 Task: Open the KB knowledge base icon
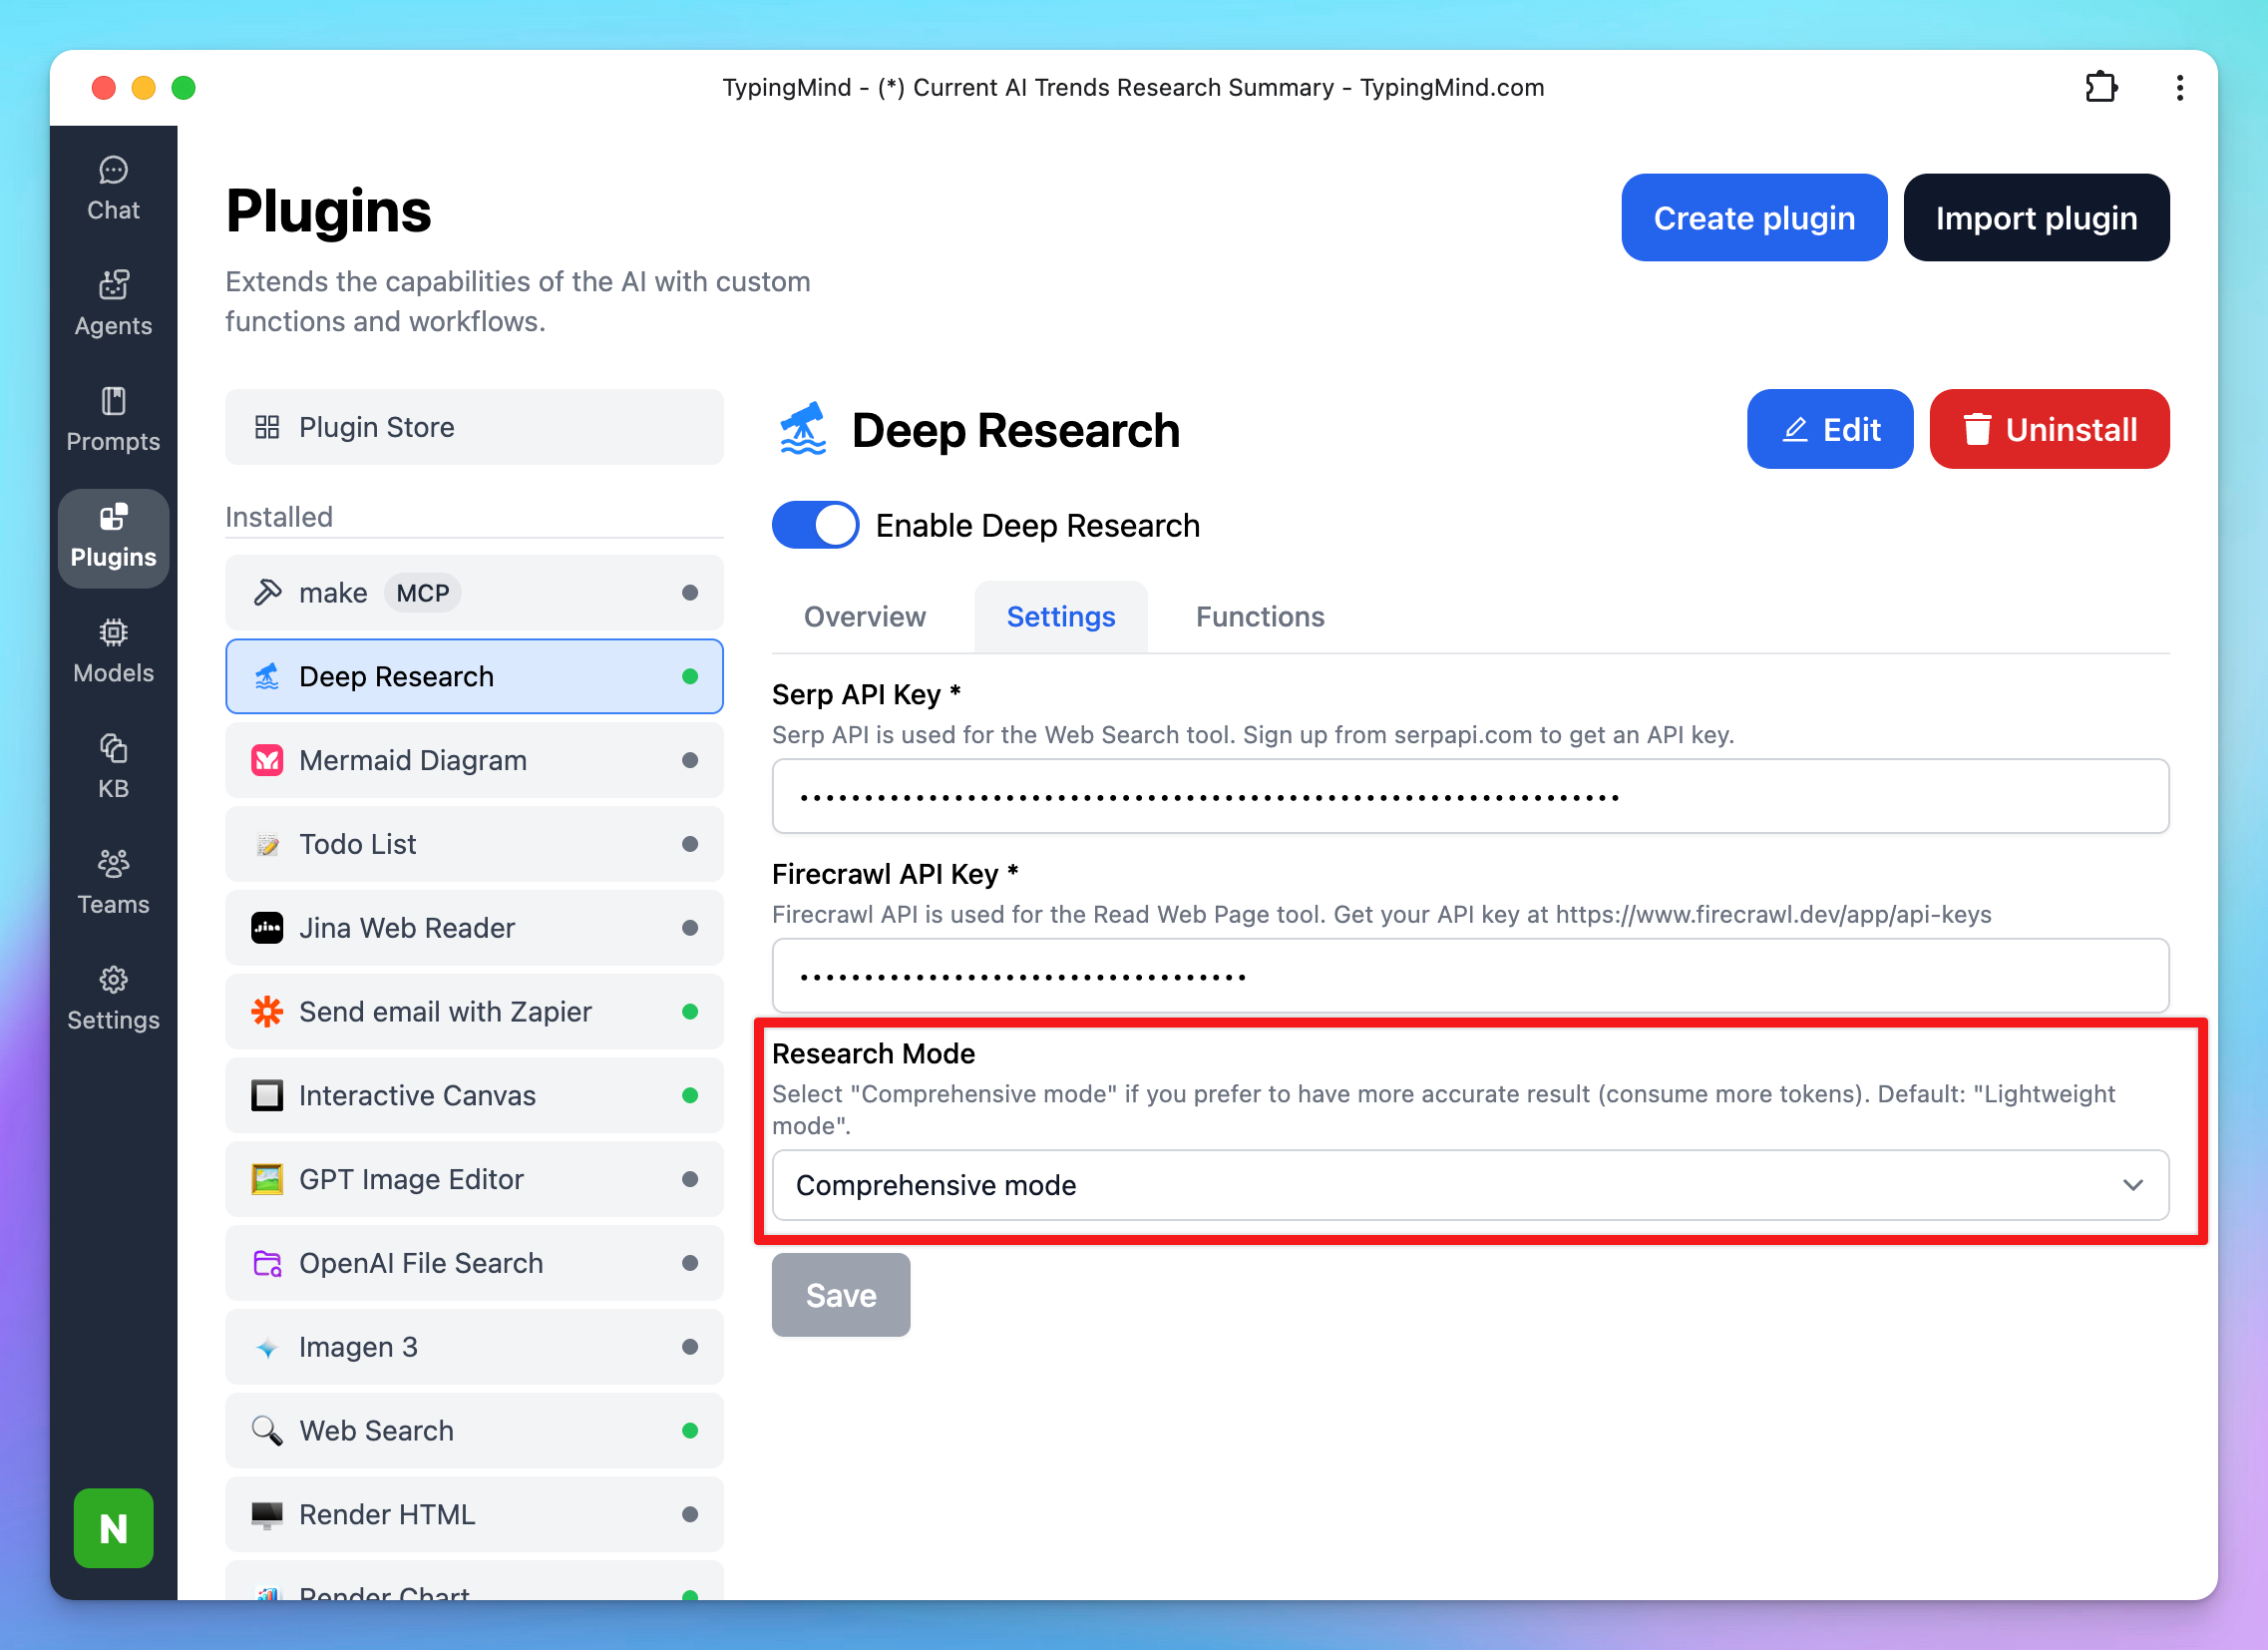[x=113, y=747]
